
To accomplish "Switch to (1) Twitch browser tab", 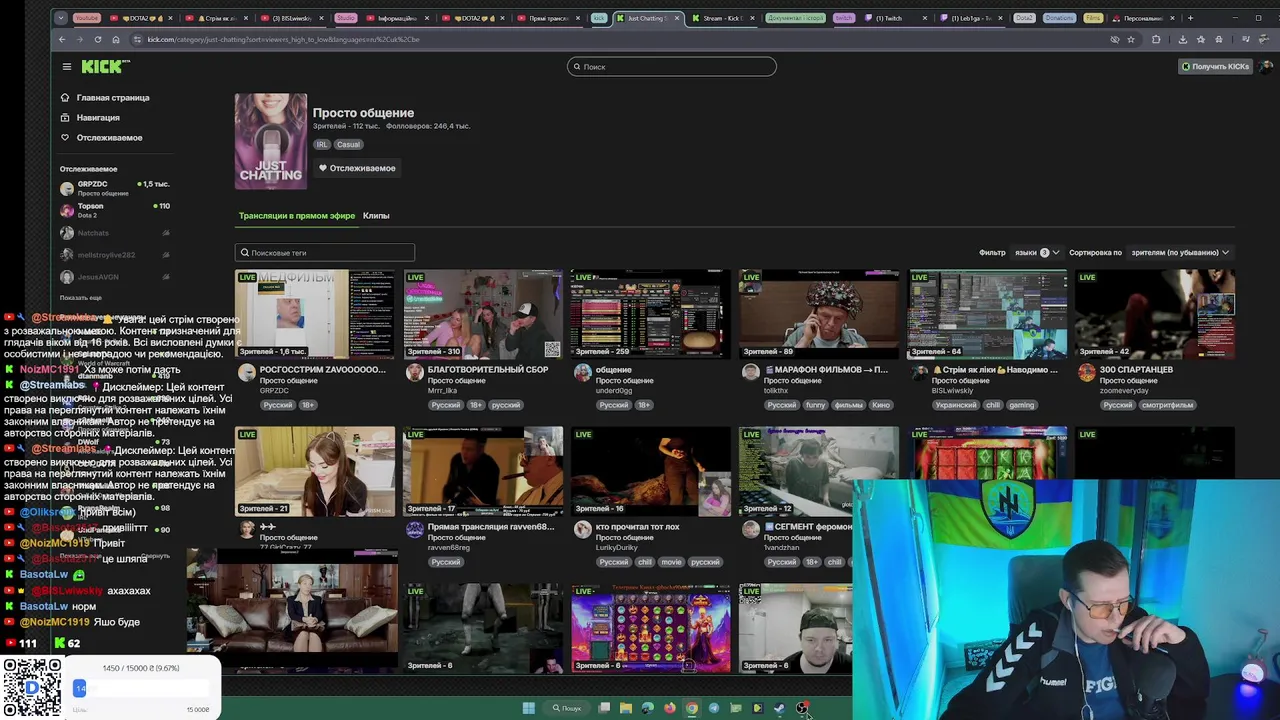I will pyautogui.click(x=893, y=18).
